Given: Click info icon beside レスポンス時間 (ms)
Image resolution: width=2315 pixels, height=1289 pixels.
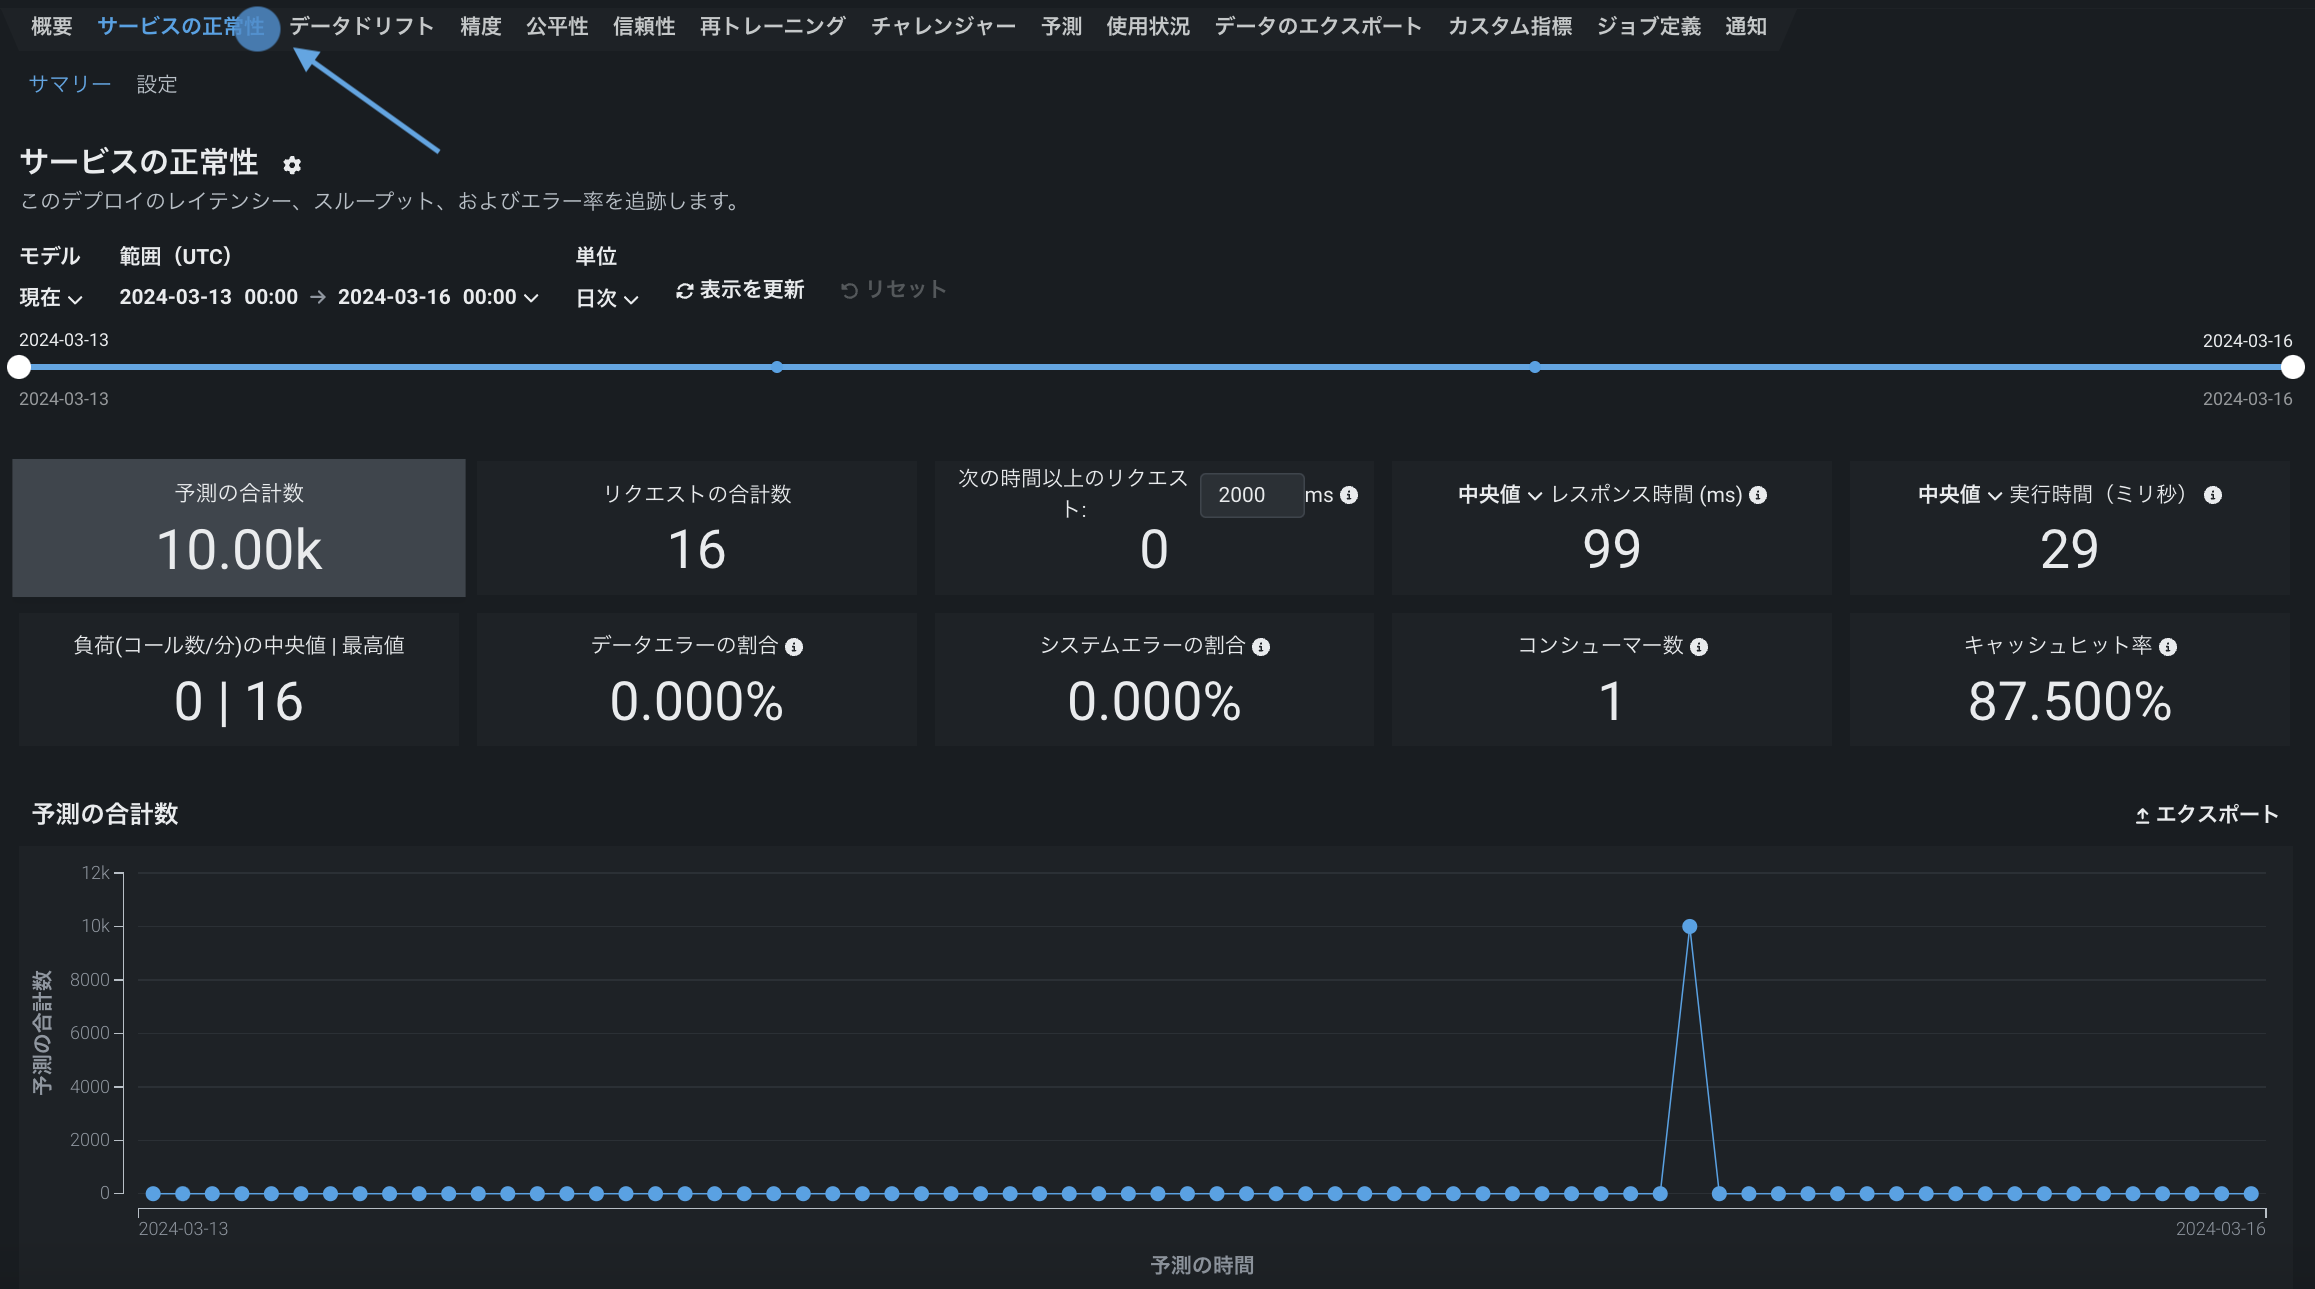Looking at the screenshot, I should (1758, 495).
